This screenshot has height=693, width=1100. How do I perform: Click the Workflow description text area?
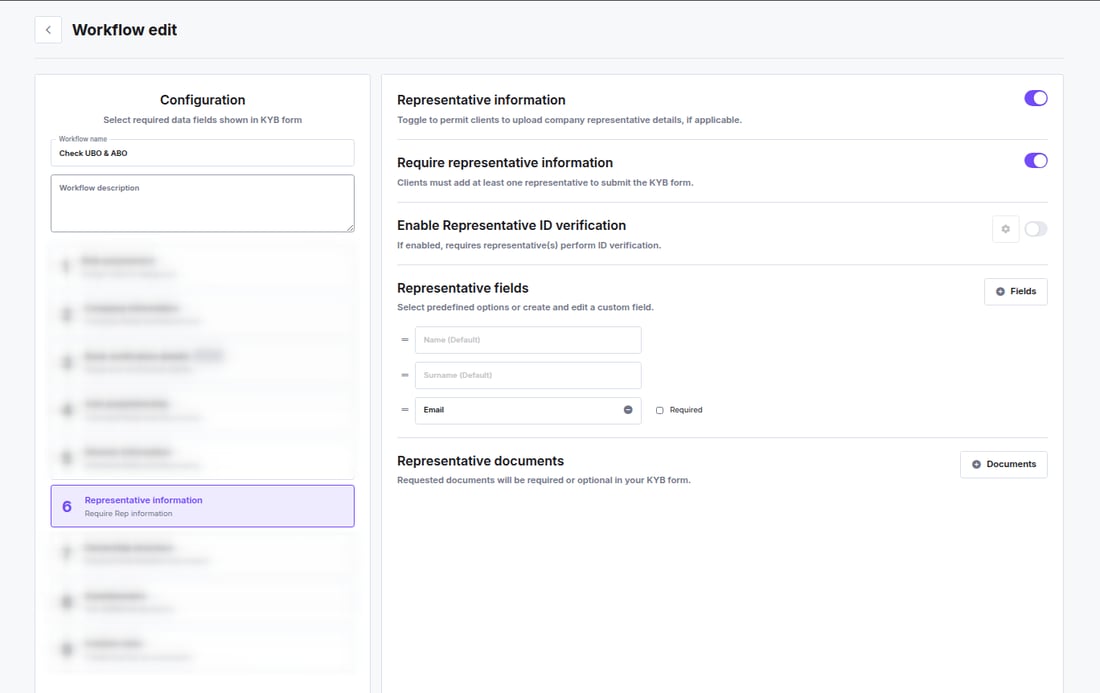pos(203,203)
